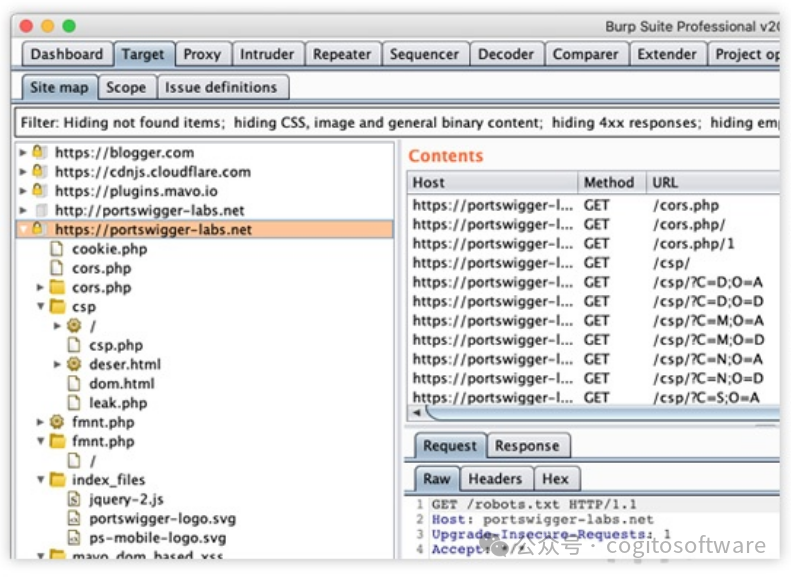Switch to the Response tab
The height and width of the screenshot is (577, 791).
pos(527,446)
